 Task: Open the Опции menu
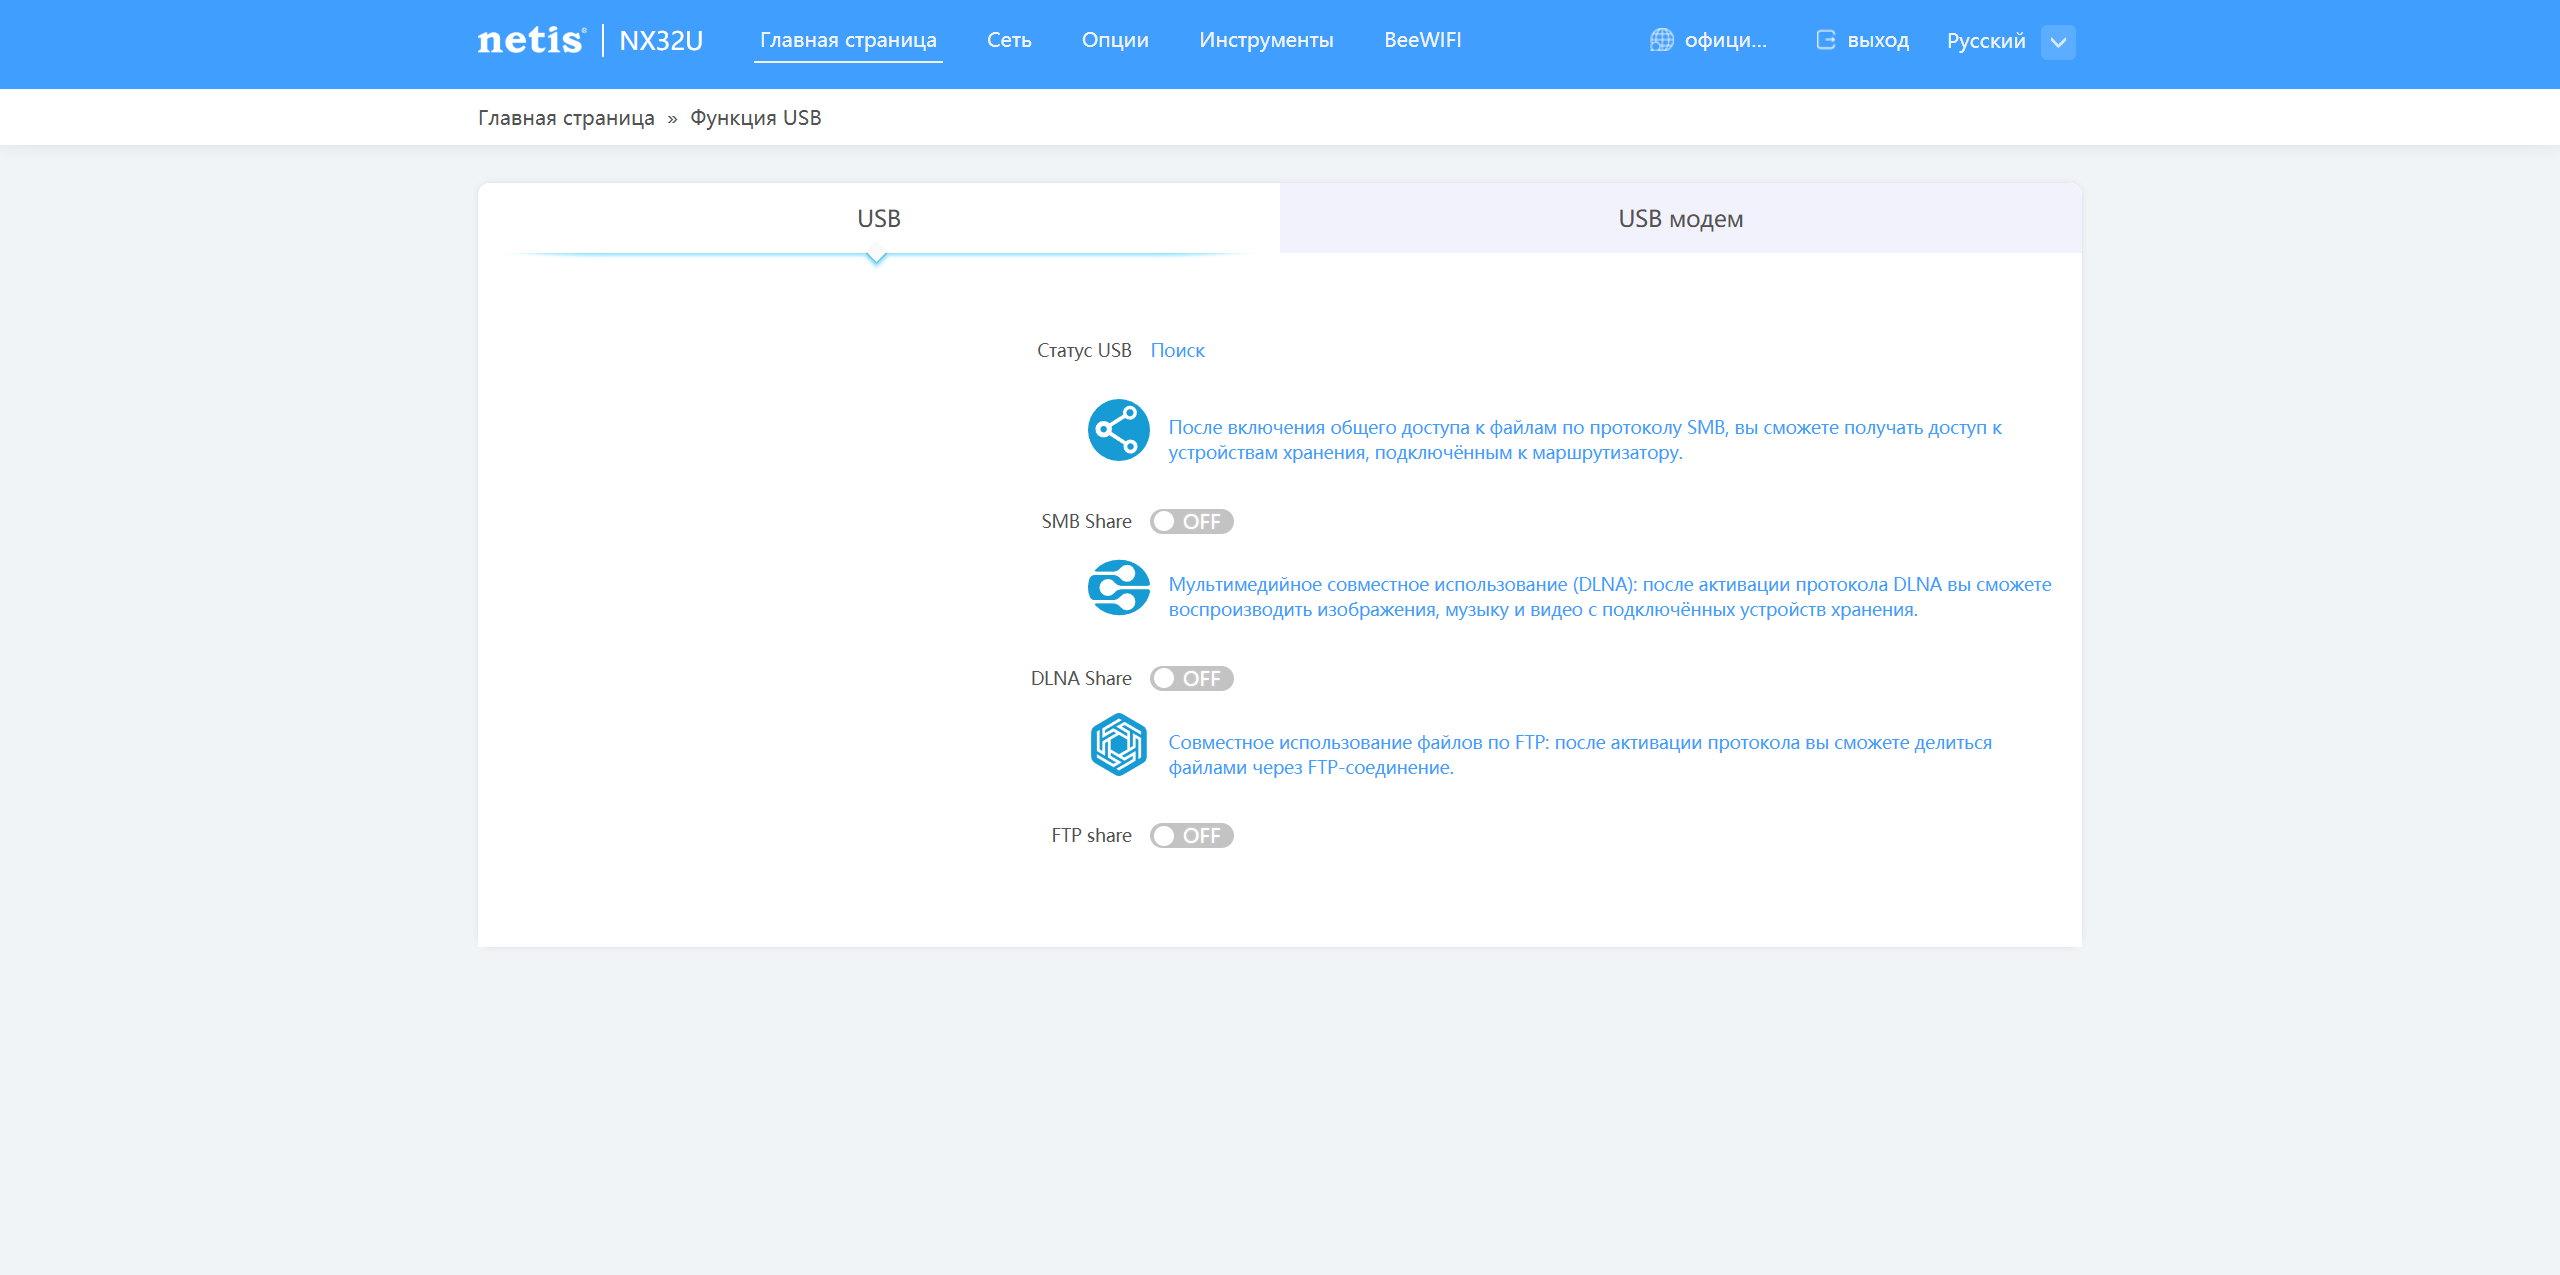tap(1115, 40)
